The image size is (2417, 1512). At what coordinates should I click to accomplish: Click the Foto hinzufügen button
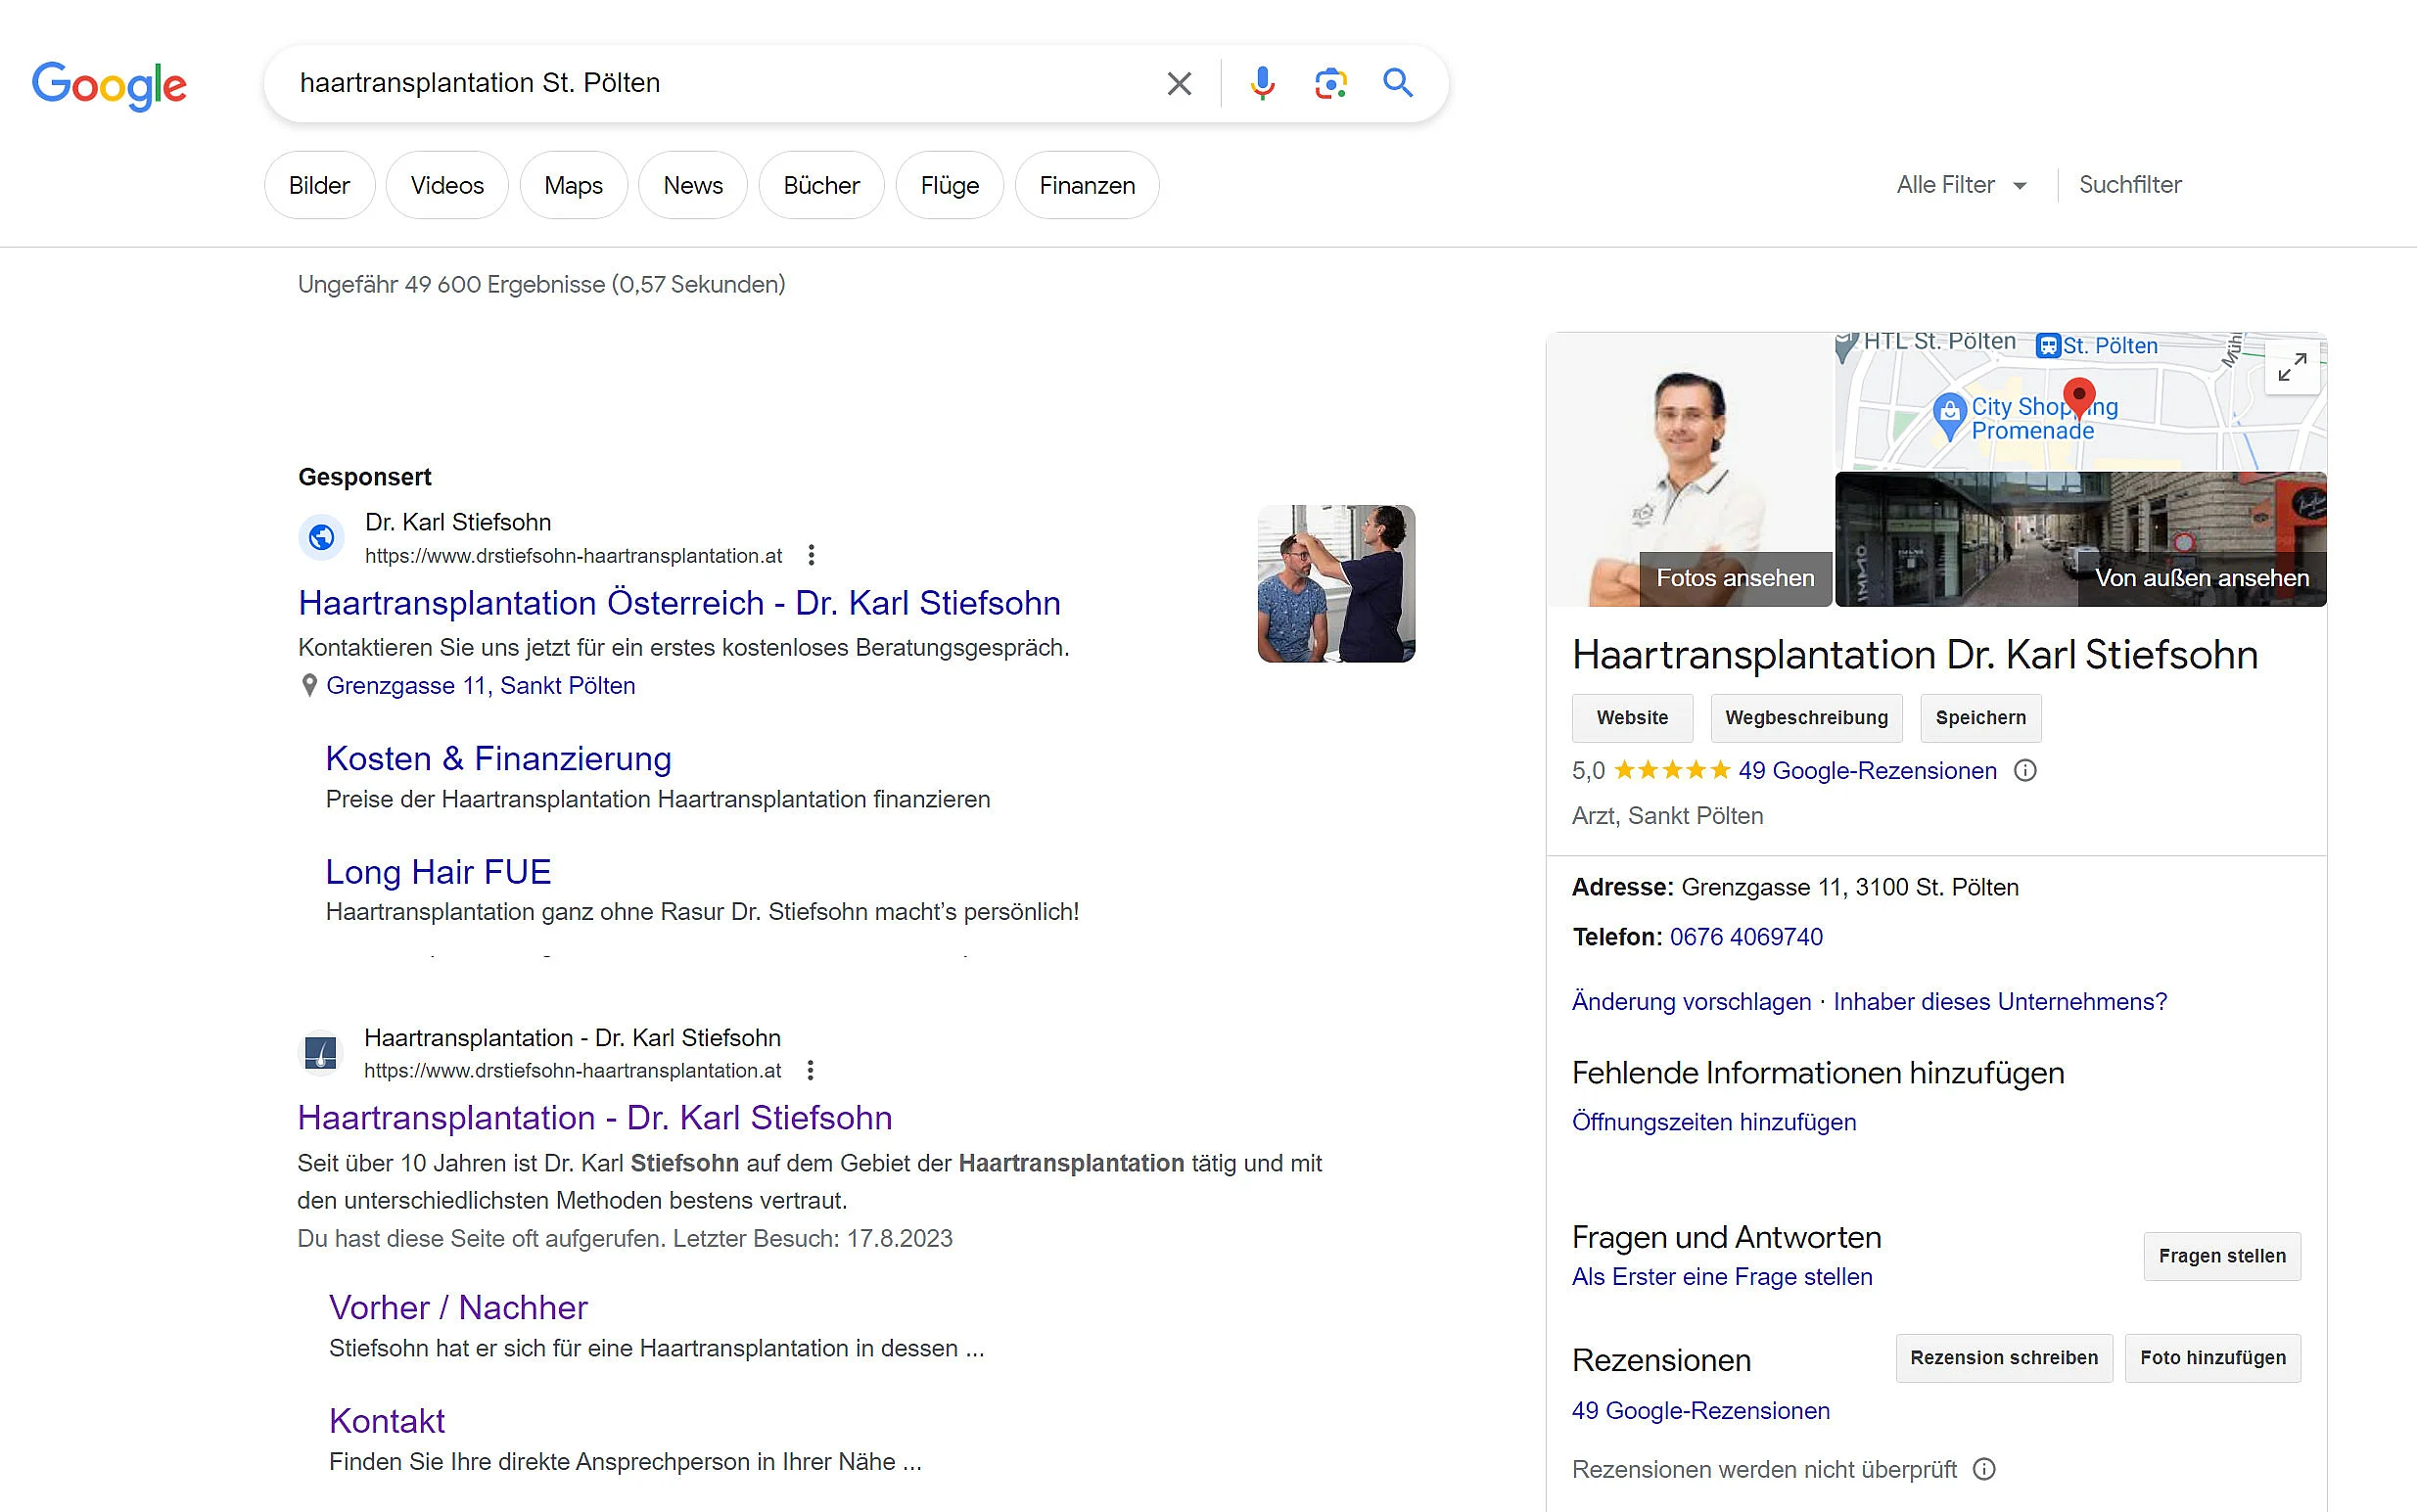2213,1358
